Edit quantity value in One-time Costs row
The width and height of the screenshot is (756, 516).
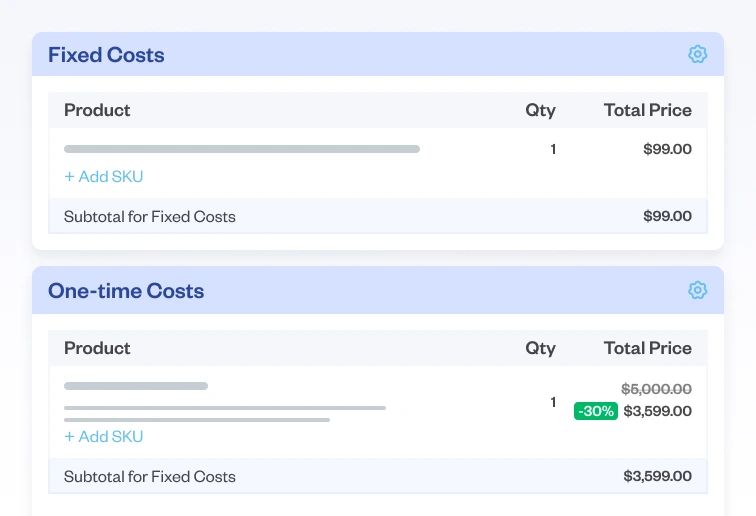point(553,402)
